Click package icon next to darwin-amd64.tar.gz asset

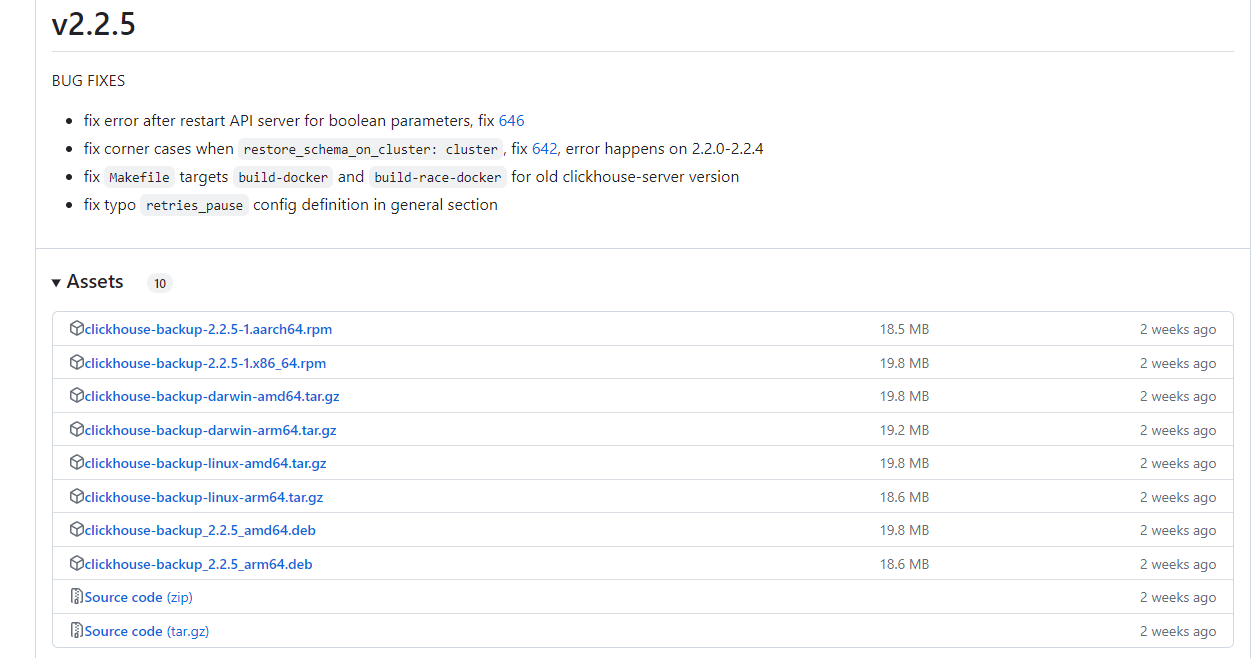point(76,396)
